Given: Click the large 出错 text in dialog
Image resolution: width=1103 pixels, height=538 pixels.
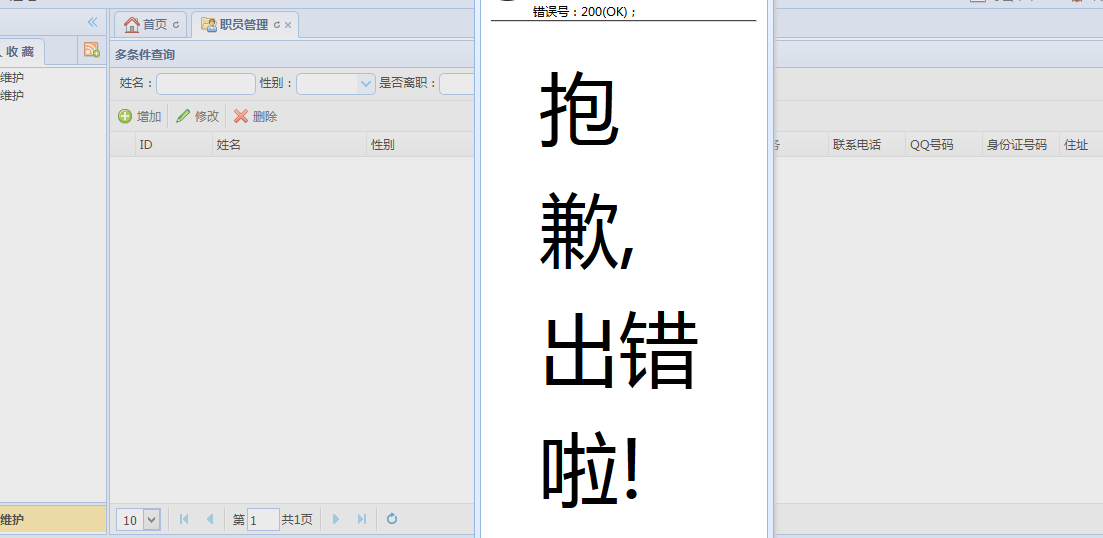Looking at the screenshot, I should click(x=620, y=351).
